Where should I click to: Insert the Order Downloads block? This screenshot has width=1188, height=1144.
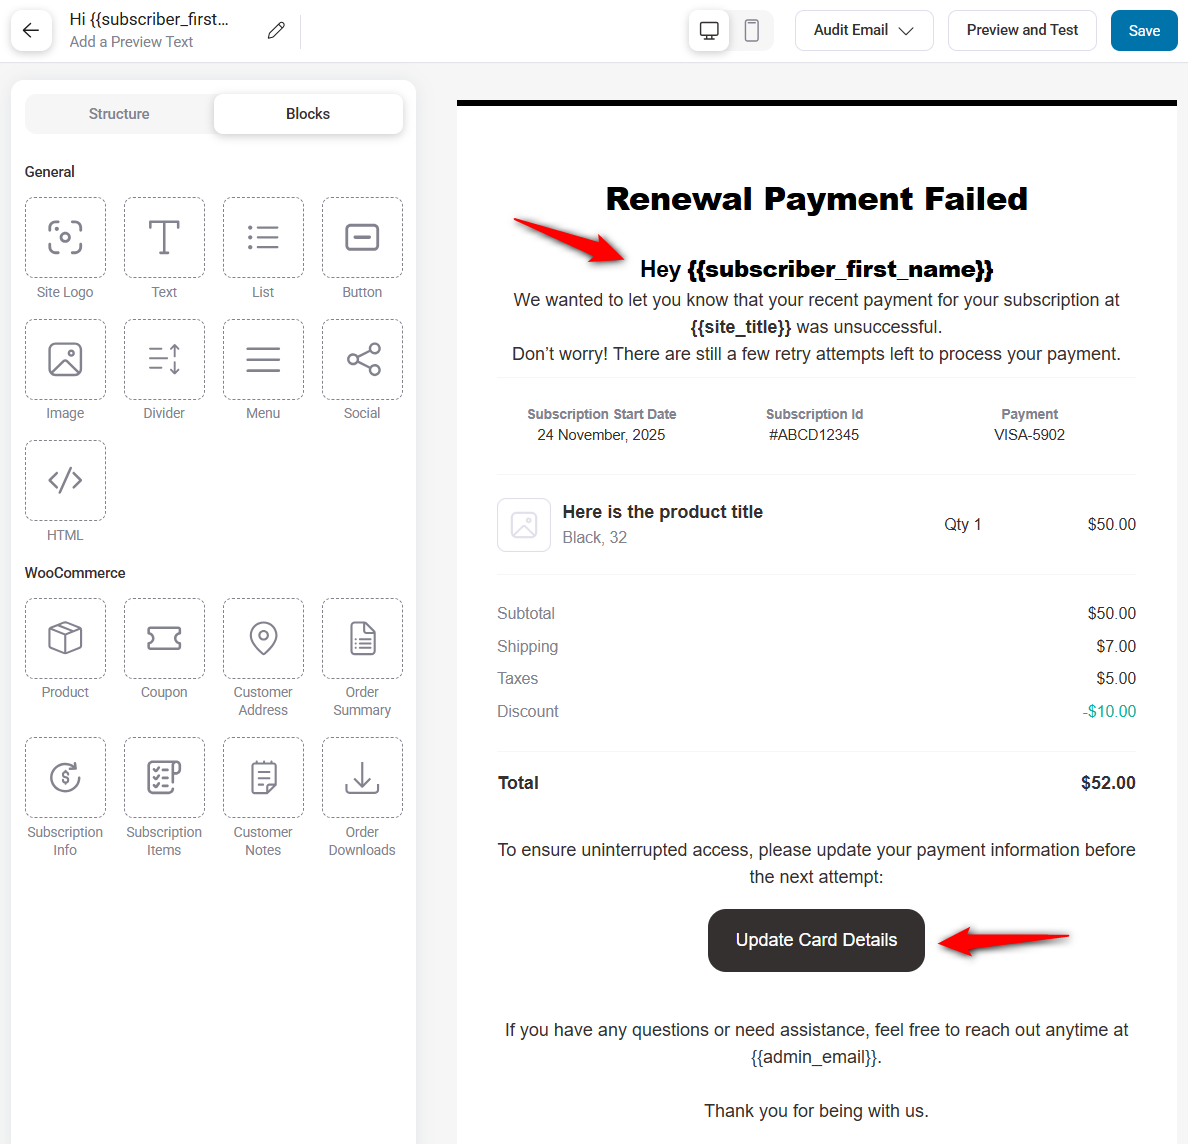tap(362, 777)
